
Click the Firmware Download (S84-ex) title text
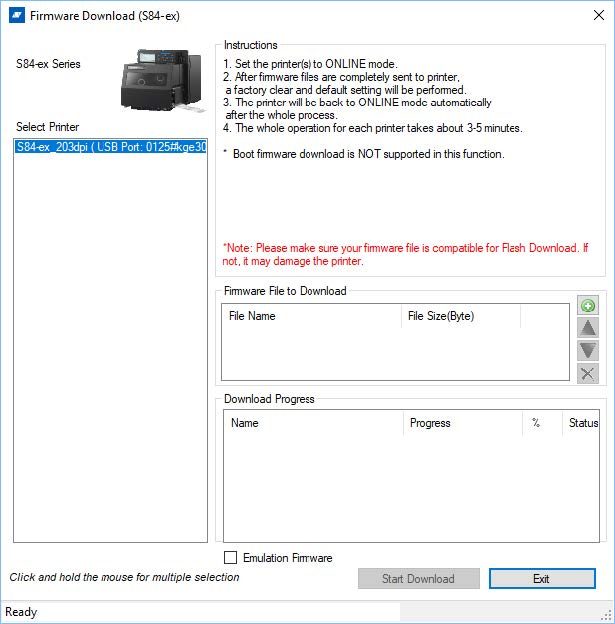105,16
